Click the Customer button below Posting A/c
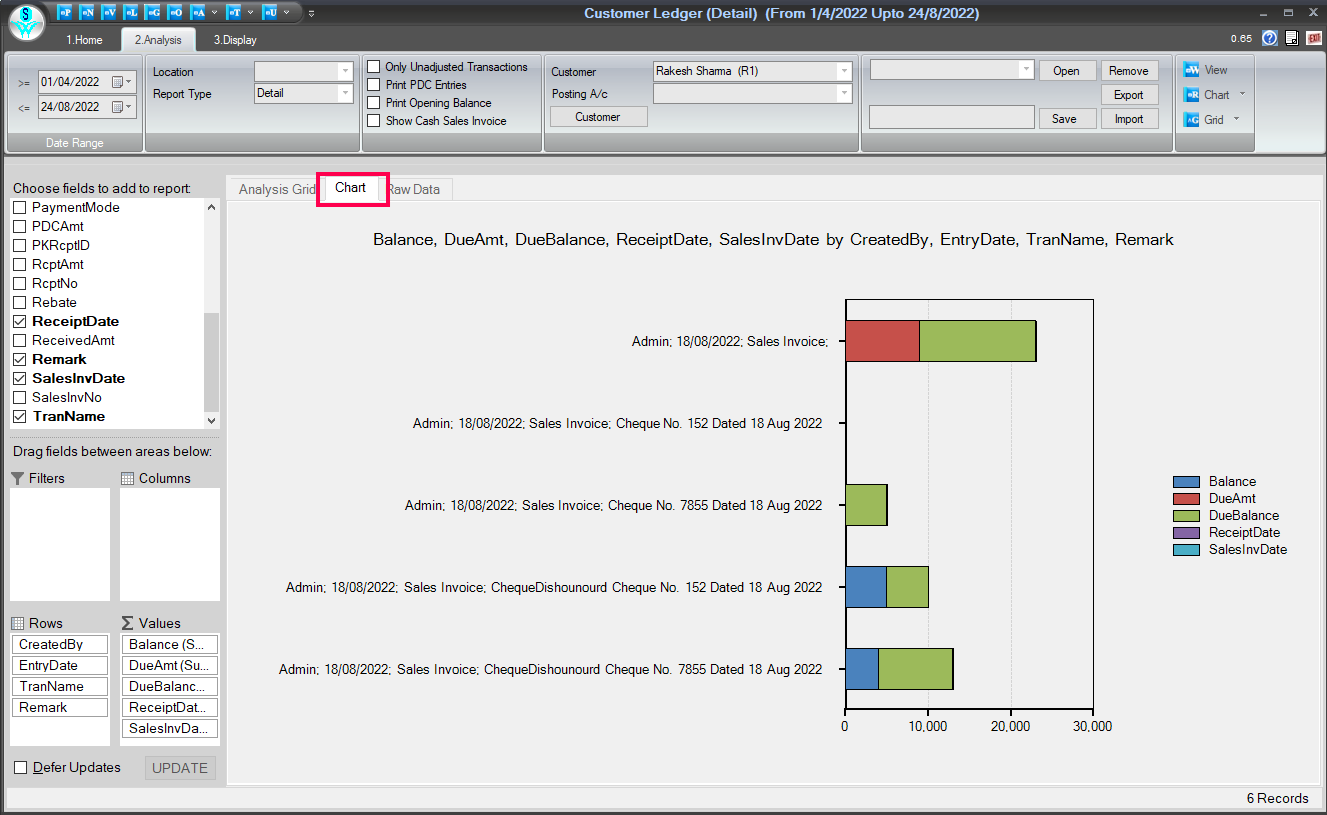 (598, 117)
